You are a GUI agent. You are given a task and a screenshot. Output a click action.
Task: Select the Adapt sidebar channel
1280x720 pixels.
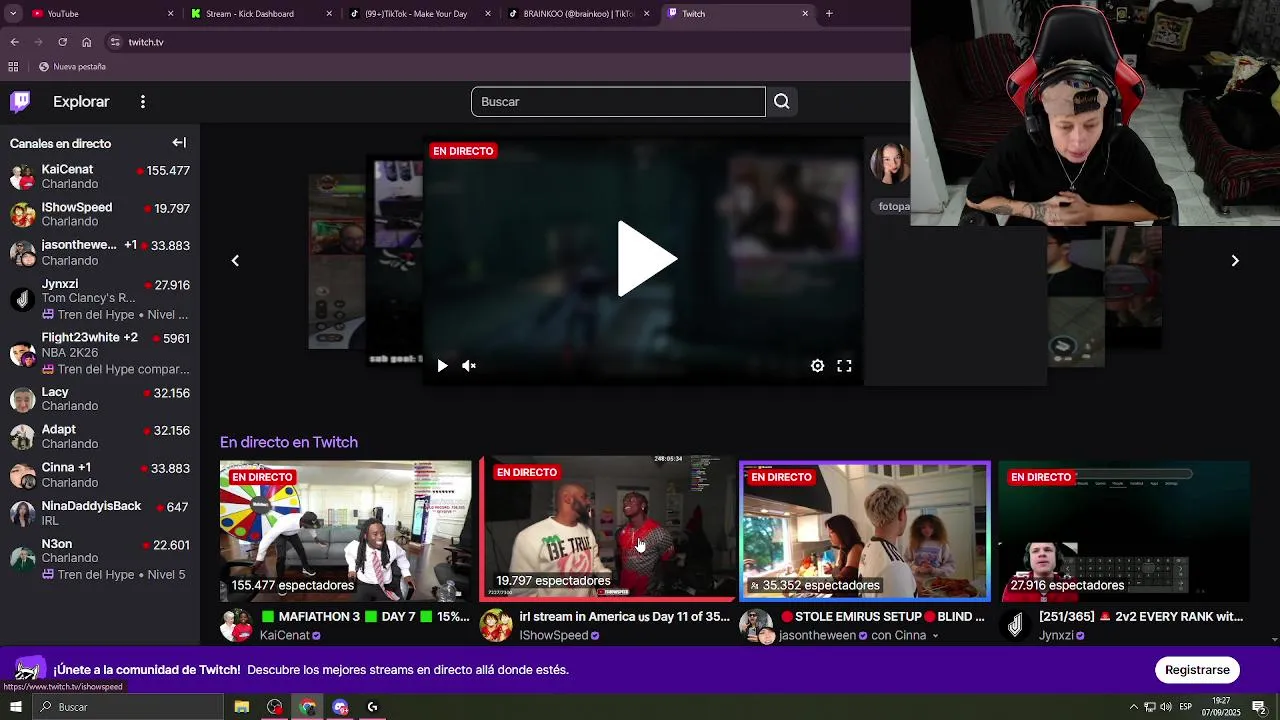pos(100,437)
